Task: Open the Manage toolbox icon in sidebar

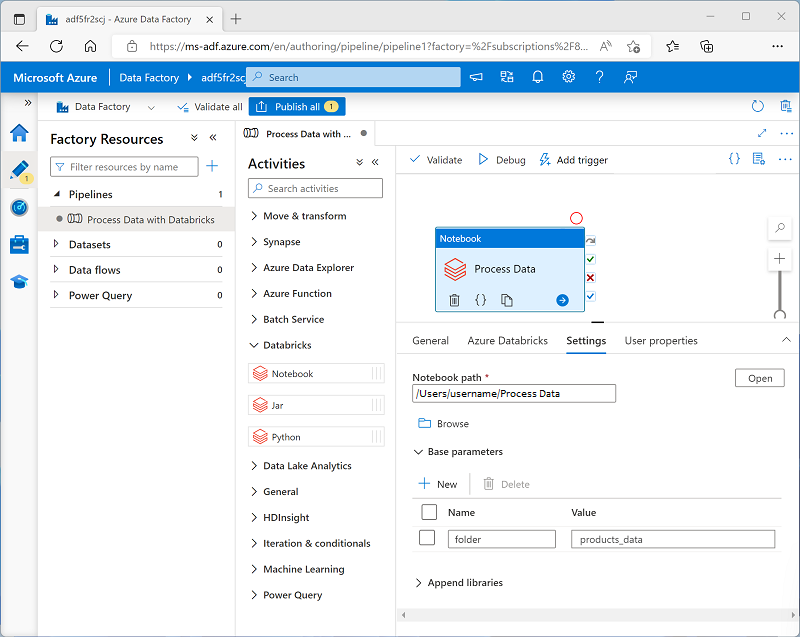Action: (x=19, y=243)
